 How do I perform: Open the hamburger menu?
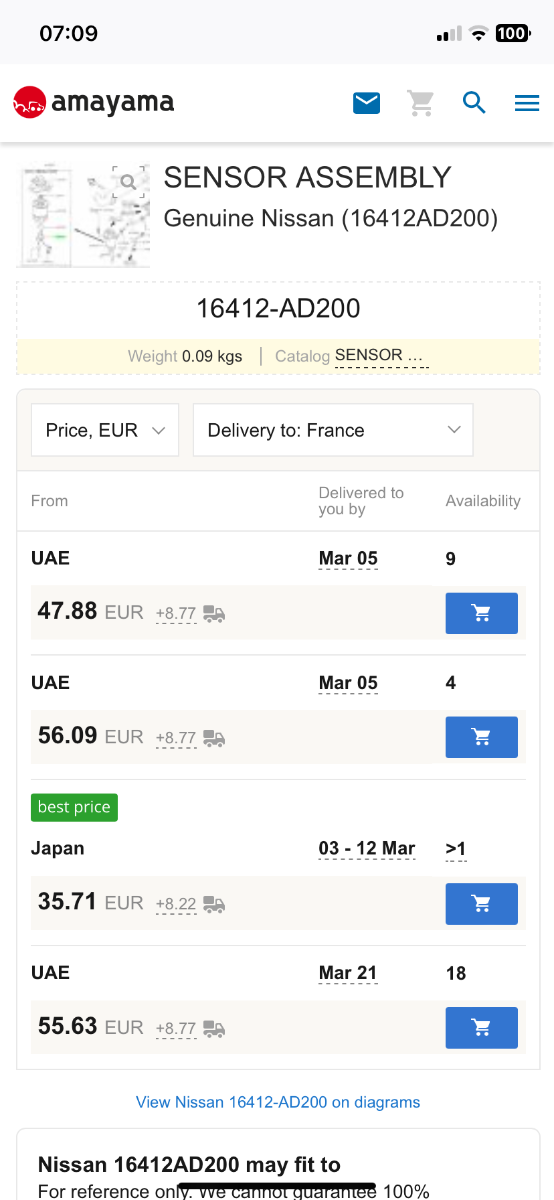(527, 103)
